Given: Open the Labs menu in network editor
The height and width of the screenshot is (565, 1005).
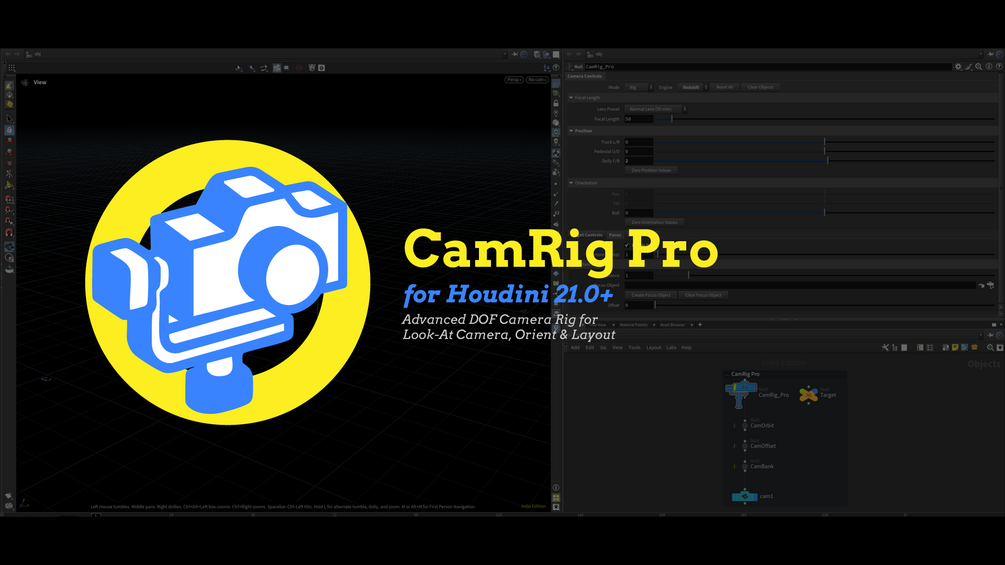Looking at the screenshot, I should coord(671,348).
